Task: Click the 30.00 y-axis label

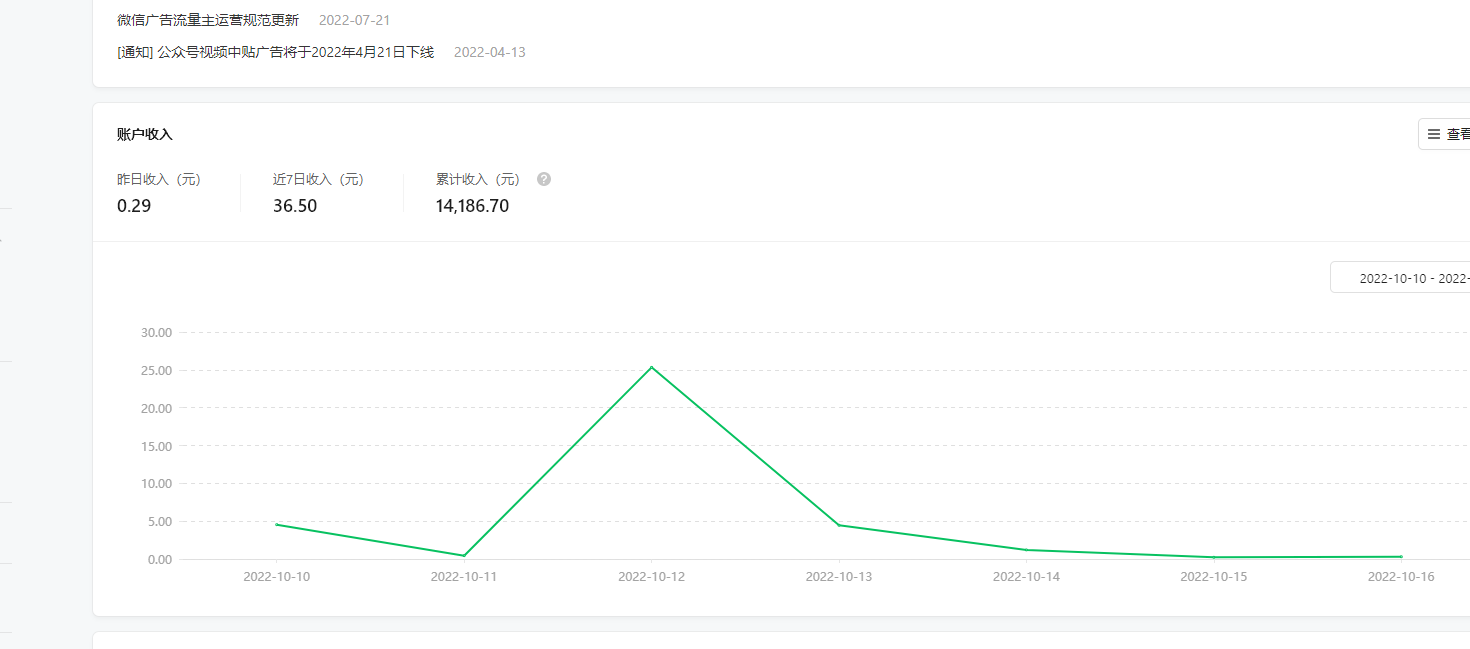Action: [x=155, y=332]
